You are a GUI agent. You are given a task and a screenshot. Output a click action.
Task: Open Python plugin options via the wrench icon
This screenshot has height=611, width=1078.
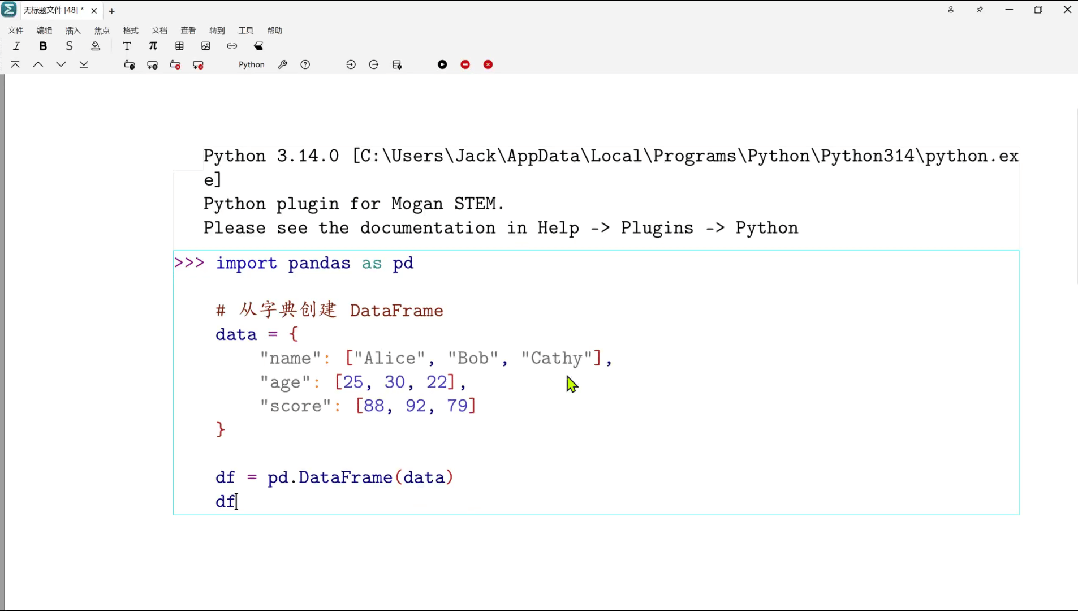click(x=282, y=64)
